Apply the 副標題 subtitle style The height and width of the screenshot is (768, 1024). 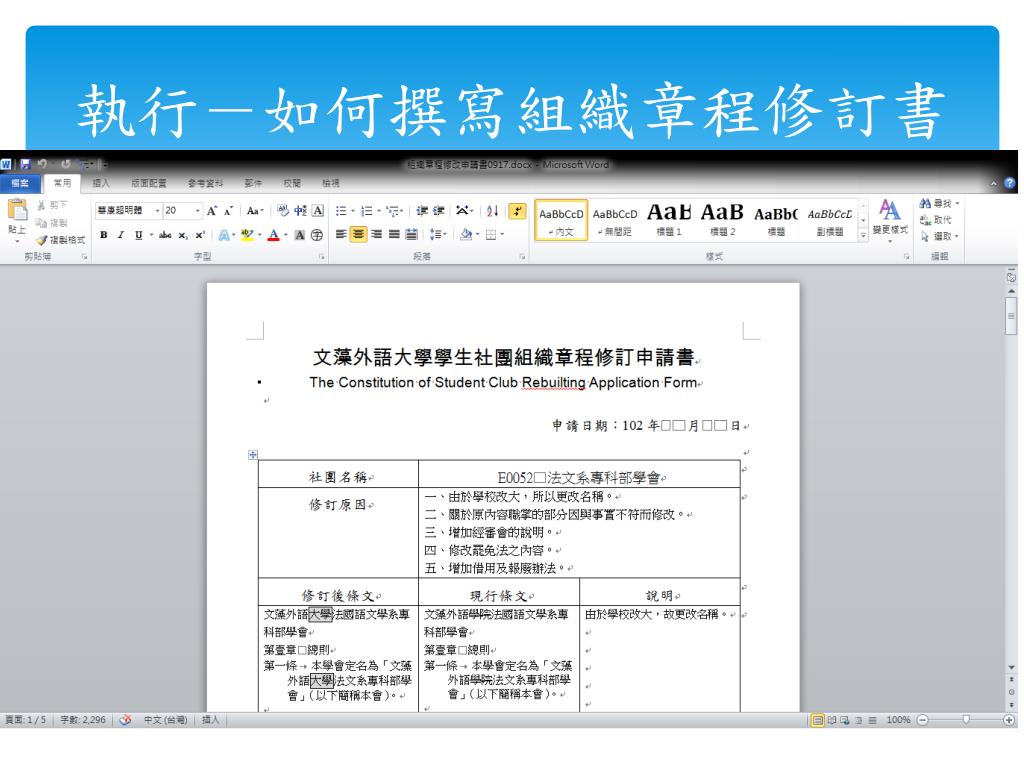click(x=830, y=221)
